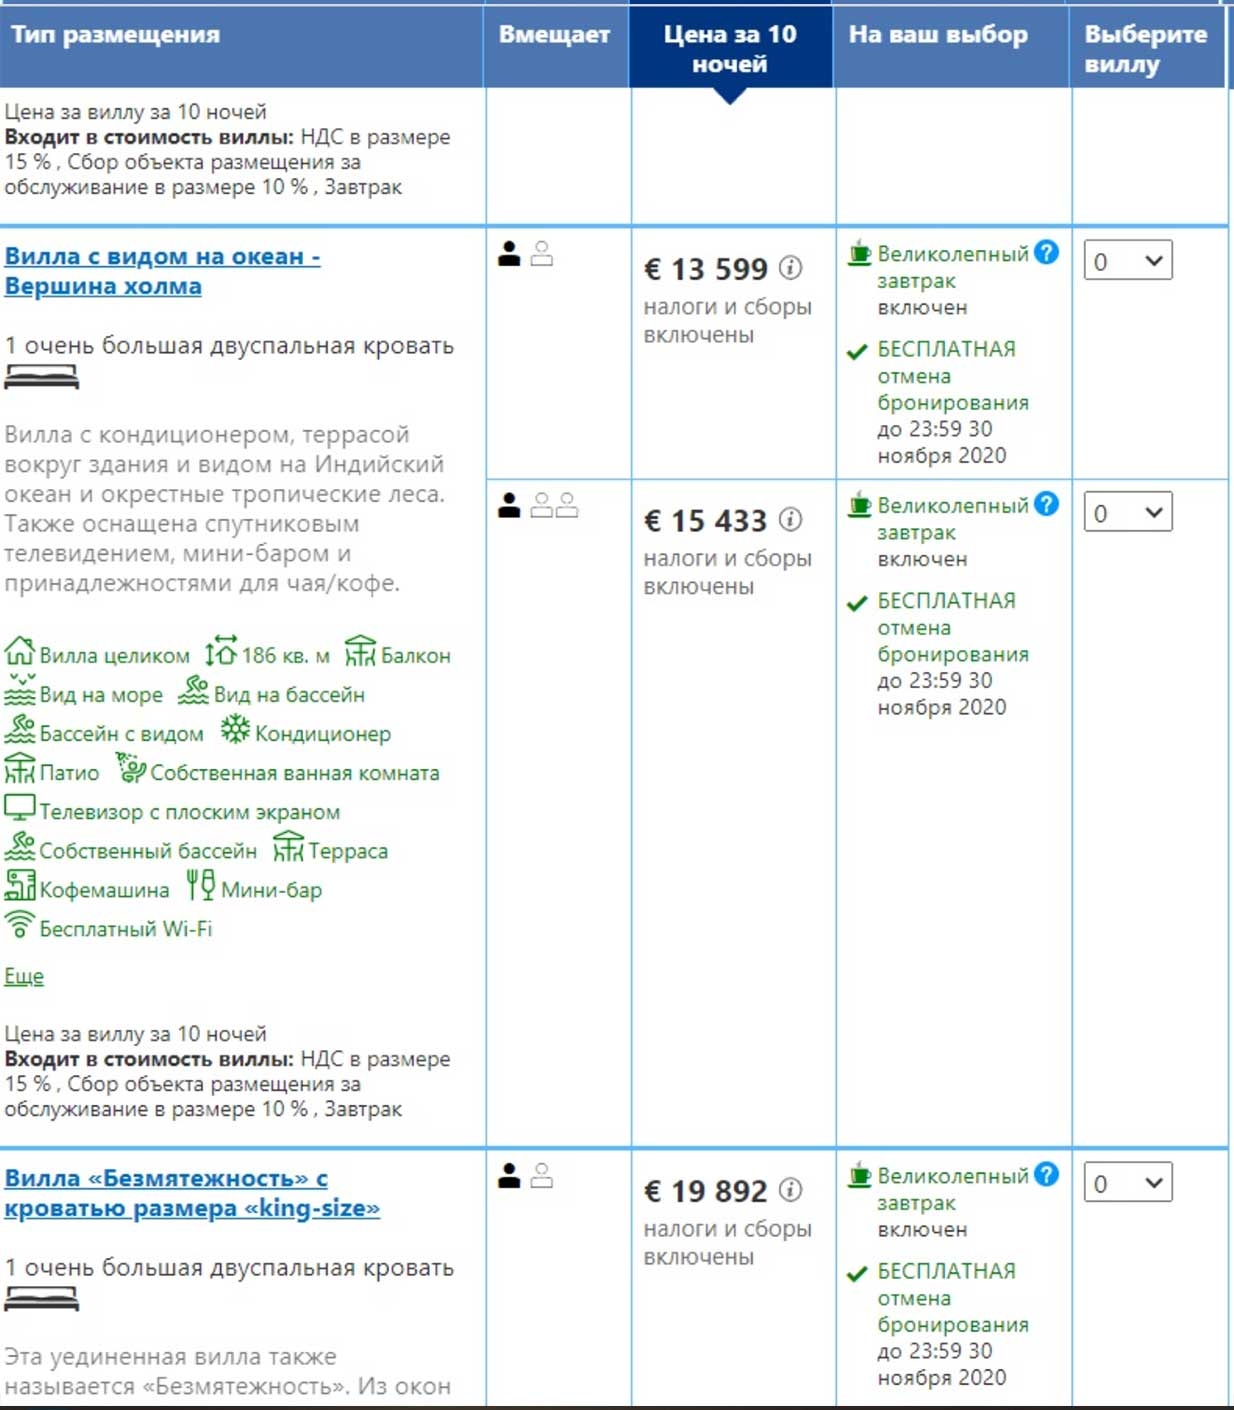Image resolution: width=1234 pixels, height=1410 pixels.
Task: Click the Free Wi-Fi amenity icon
Action: pos(19,926)
